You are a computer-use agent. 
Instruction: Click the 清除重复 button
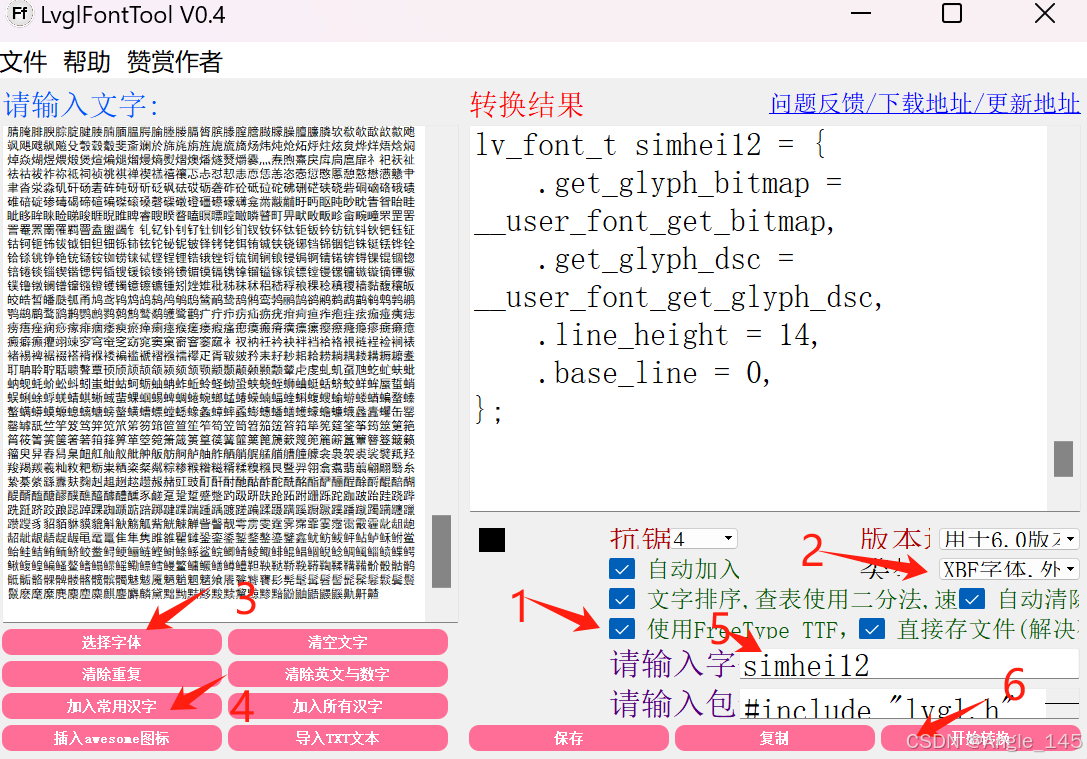pyautogui.click(x=112, y=674)
